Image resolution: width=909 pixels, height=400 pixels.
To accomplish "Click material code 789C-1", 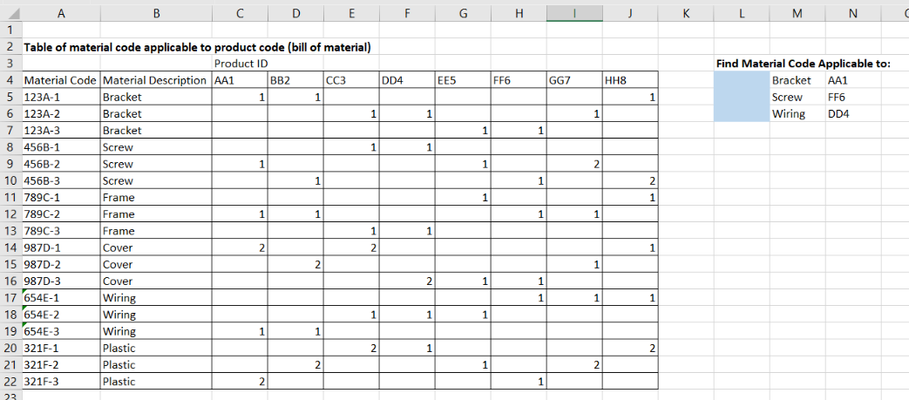I will coord(61,198).
